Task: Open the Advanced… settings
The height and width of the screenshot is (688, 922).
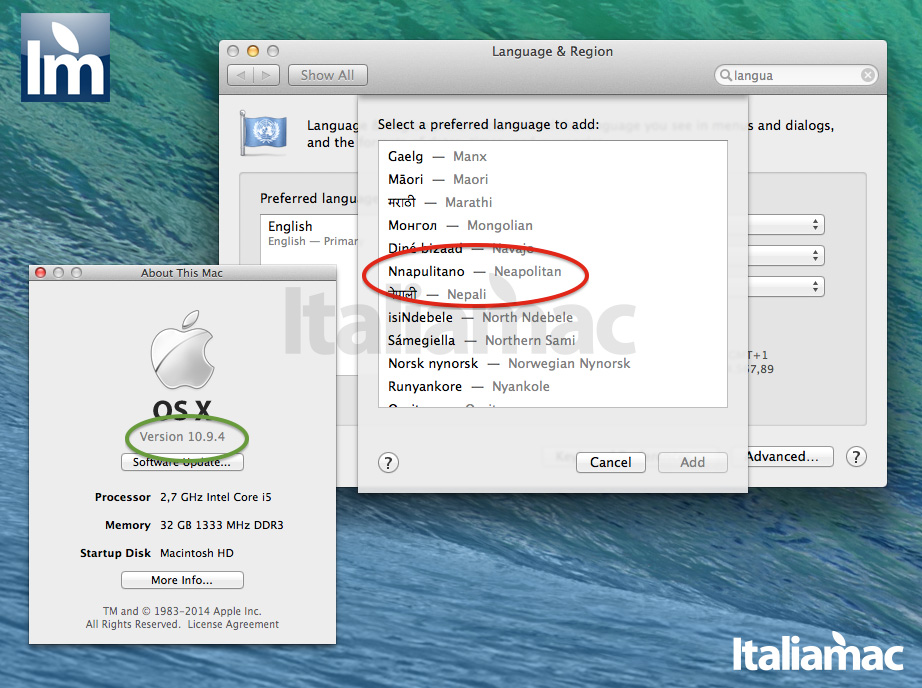Action: point(789,457)
